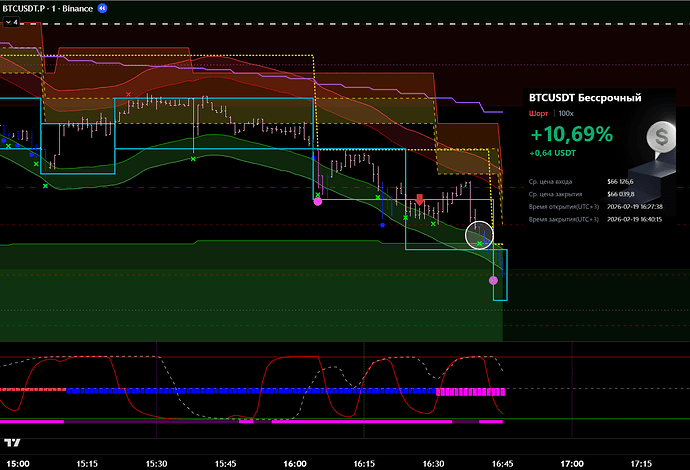This screenshot has height=470, width=690.
Task: Click the BTCUSDT Бессрочный card title
Action: [584, 97]
